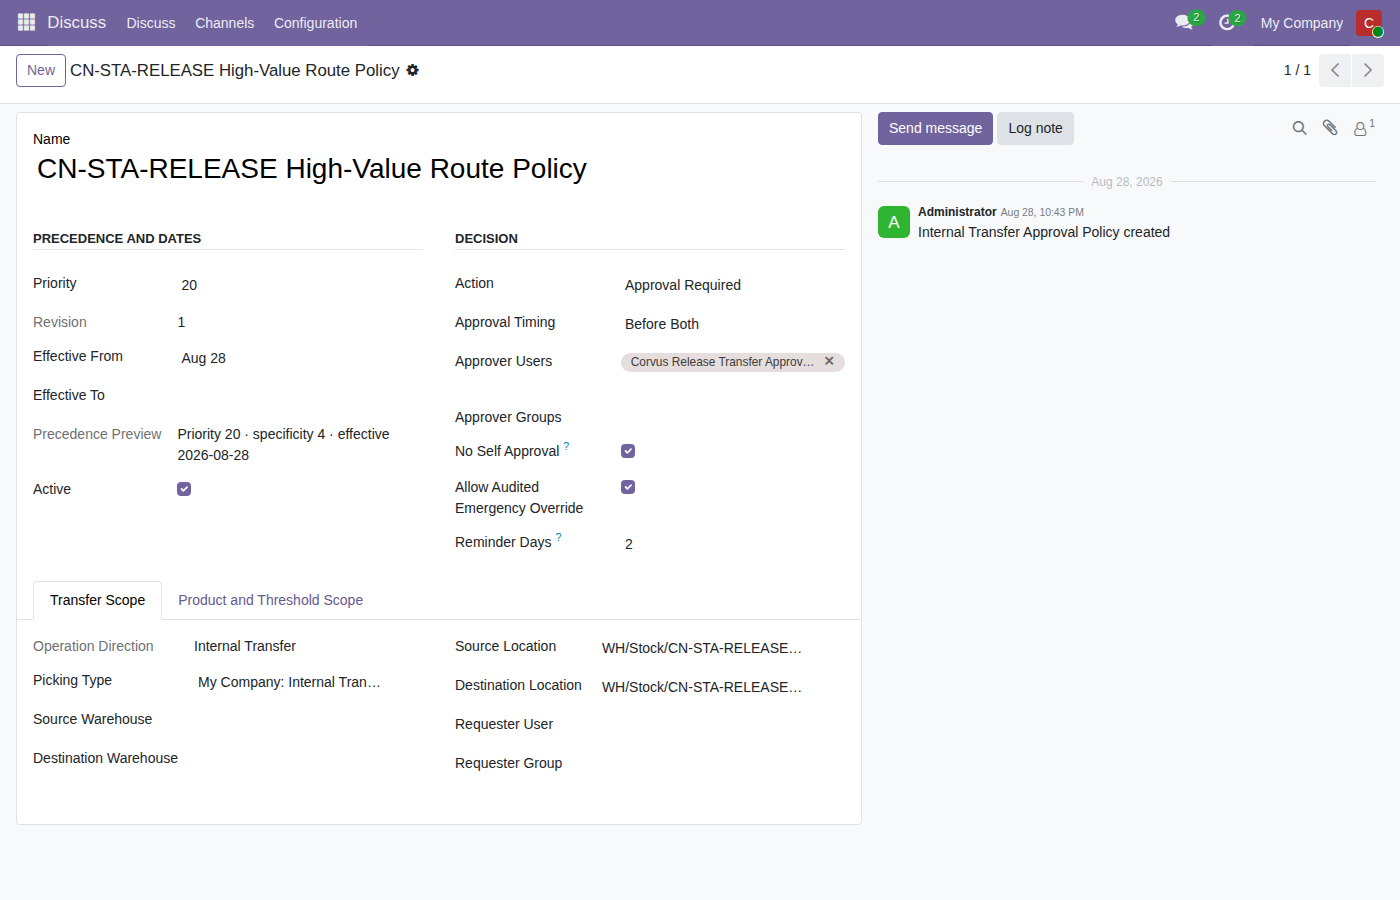The image size is (1400, 900).
Task: Click Send message button
Action: (x=935, y=128)
